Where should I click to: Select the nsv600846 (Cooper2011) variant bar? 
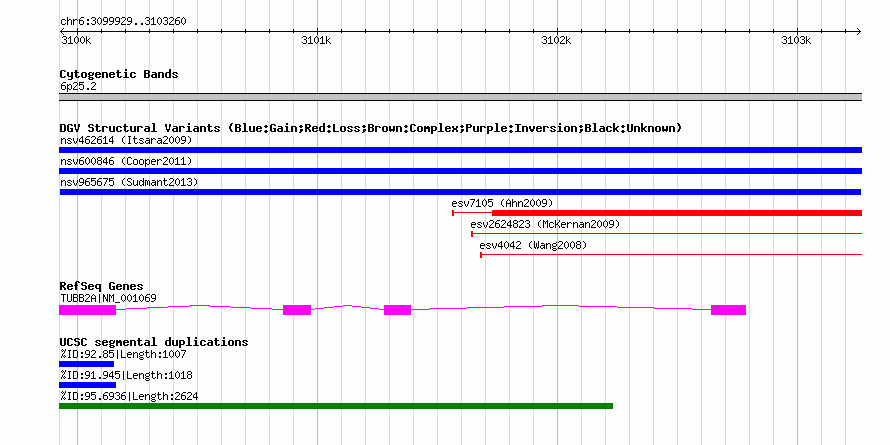pyautogui.click(x=460, y=171)
